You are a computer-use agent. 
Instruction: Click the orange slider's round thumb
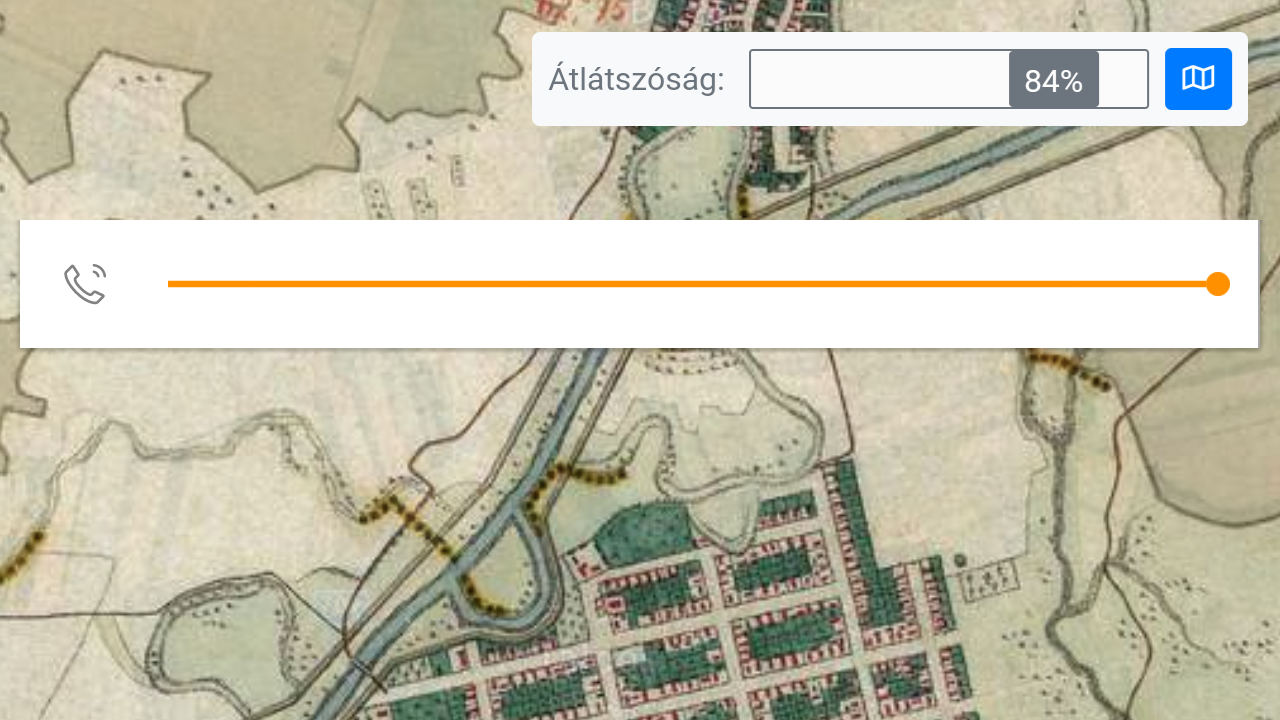pos(1217,284)
